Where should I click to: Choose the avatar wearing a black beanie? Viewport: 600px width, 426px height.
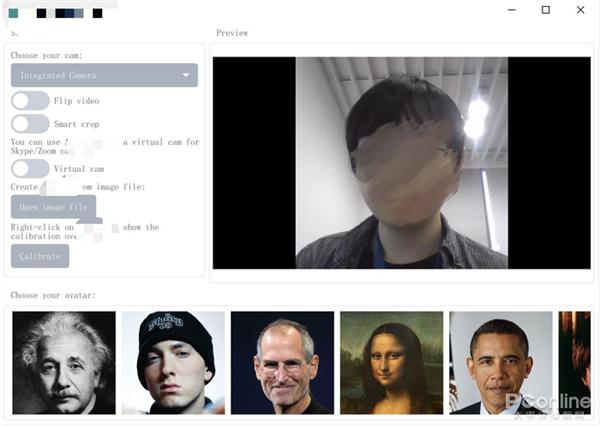pyautogui.click(x=173, y=363)
